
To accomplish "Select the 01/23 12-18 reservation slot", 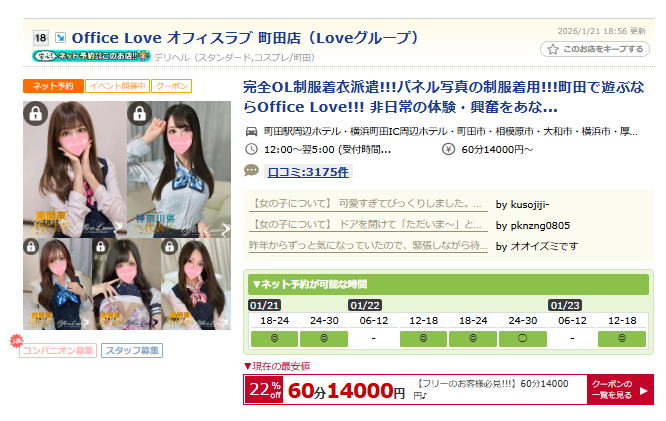I will [622, 339].
